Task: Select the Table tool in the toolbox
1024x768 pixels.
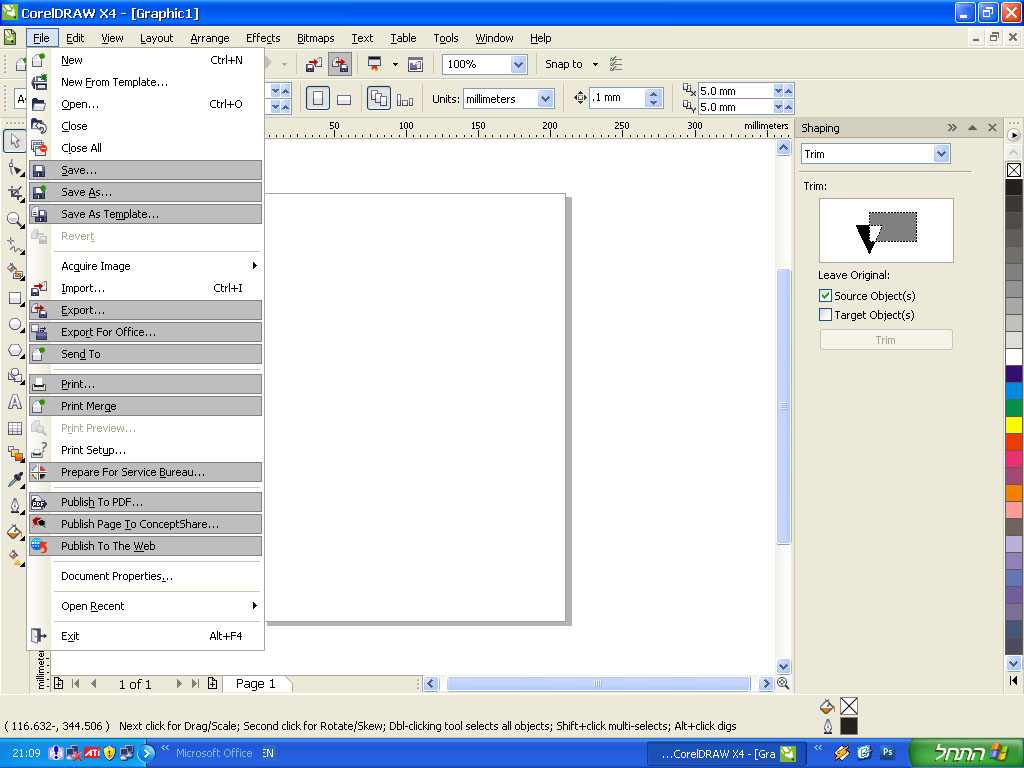Action: pos(15,428)
